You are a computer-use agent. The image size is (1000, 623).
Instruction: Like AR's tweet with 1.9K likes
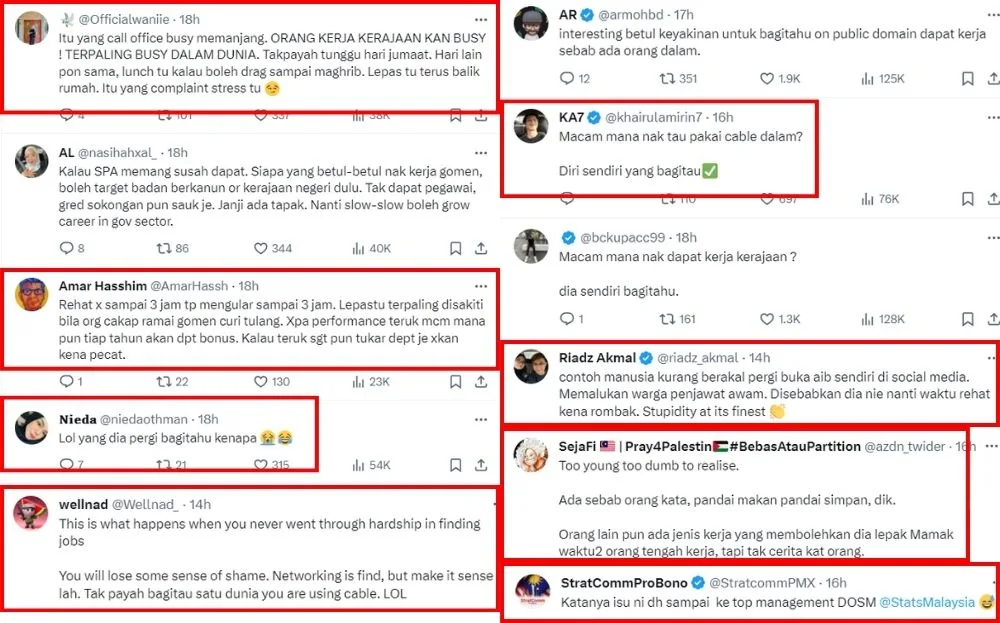click(x=768, y=78)
